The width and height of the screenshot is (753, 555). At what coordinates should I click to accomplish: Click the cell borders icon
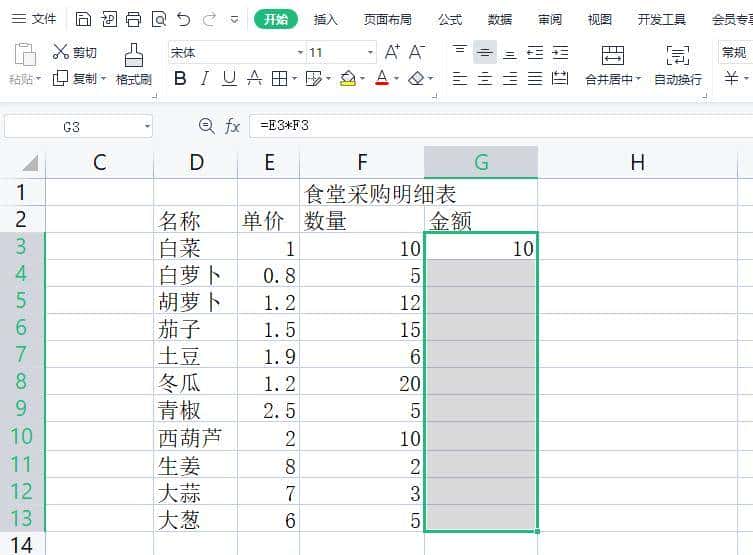(x=279, y=78)
